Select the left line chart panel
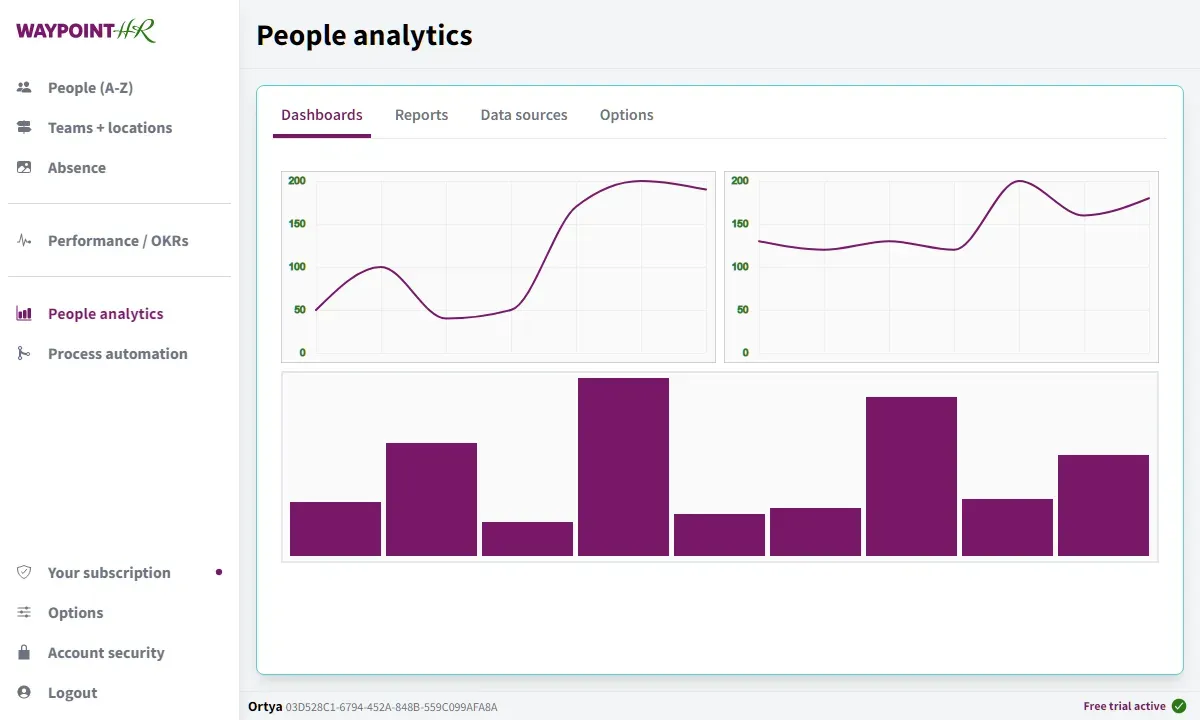The height and width of the screenshot is (720, 1200). pos(497,265)
